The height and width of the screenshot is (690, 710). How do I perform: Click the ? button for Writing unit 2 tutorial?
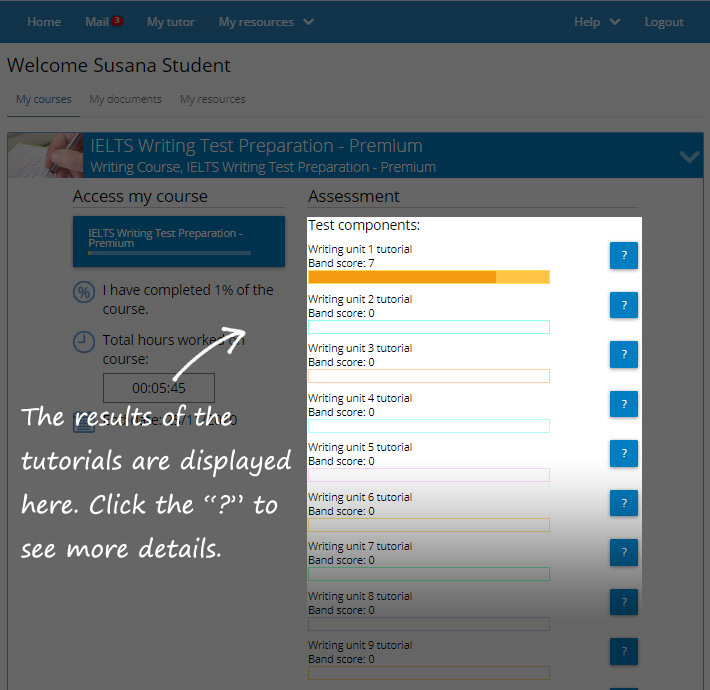[x=624, y=305]
